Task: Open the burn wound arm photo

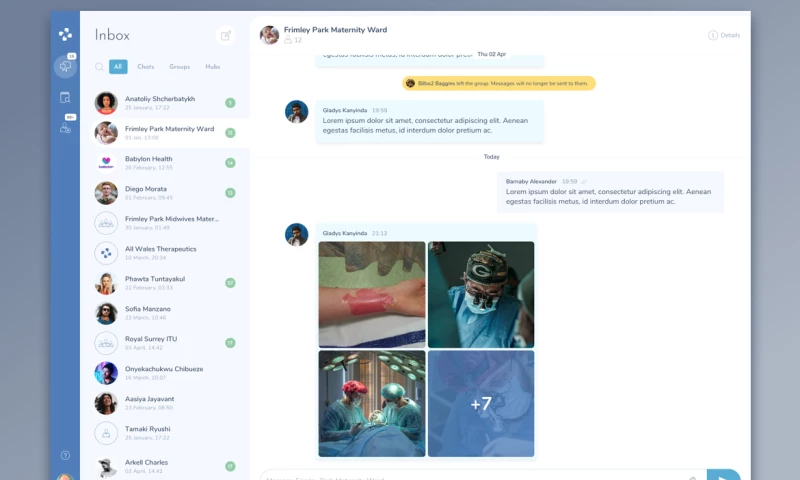Action: point(372,295)
